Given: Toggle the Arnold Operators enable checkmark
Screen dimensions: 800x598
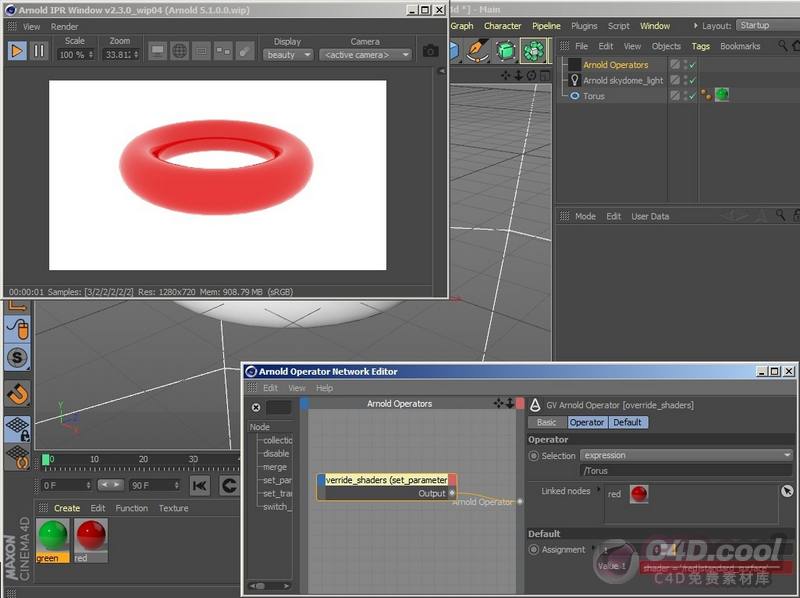Looking at the screenshot, I should [692, 65].
